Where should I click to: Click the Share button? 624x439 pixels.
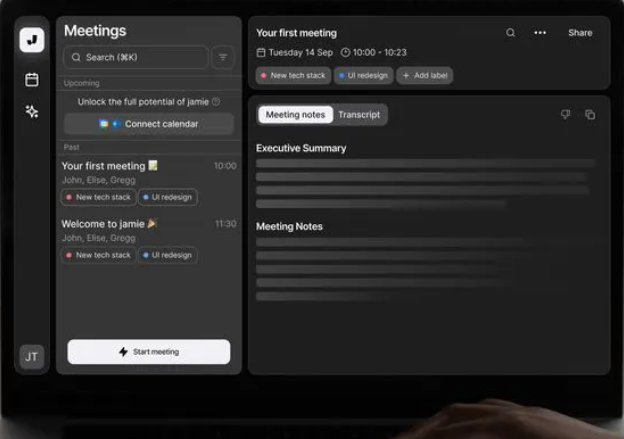pyautogui.click(x=580, y=33)
